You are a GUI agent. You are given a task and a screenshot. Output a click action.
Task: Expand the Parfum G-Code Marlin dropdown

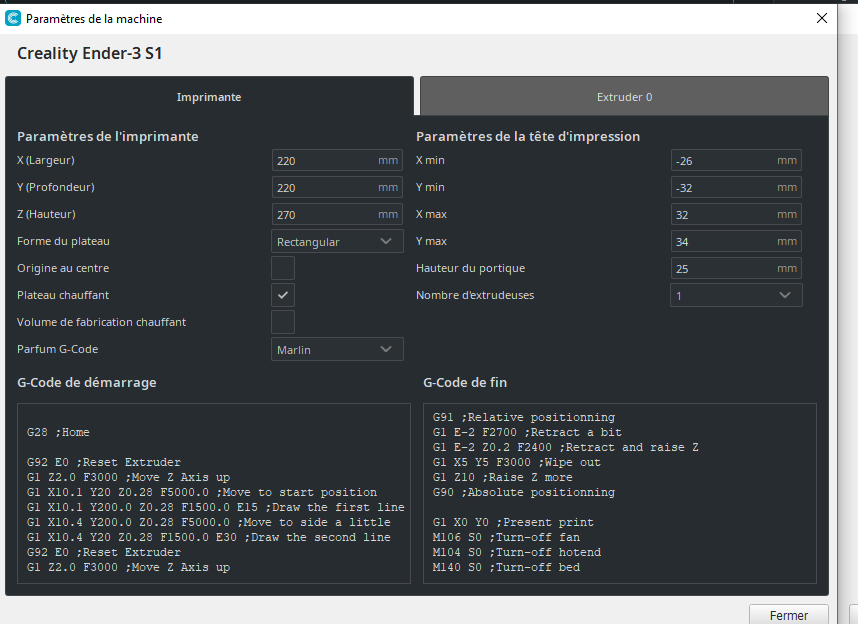[337, 349]
